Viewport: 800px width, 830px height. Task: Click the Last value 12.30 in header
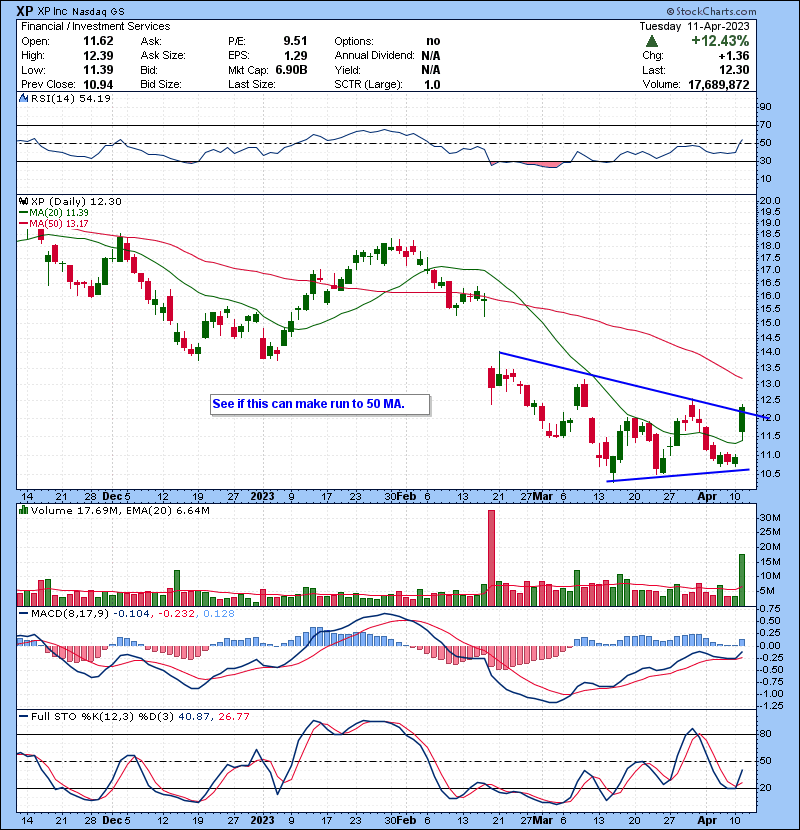[x=734, y=70]
